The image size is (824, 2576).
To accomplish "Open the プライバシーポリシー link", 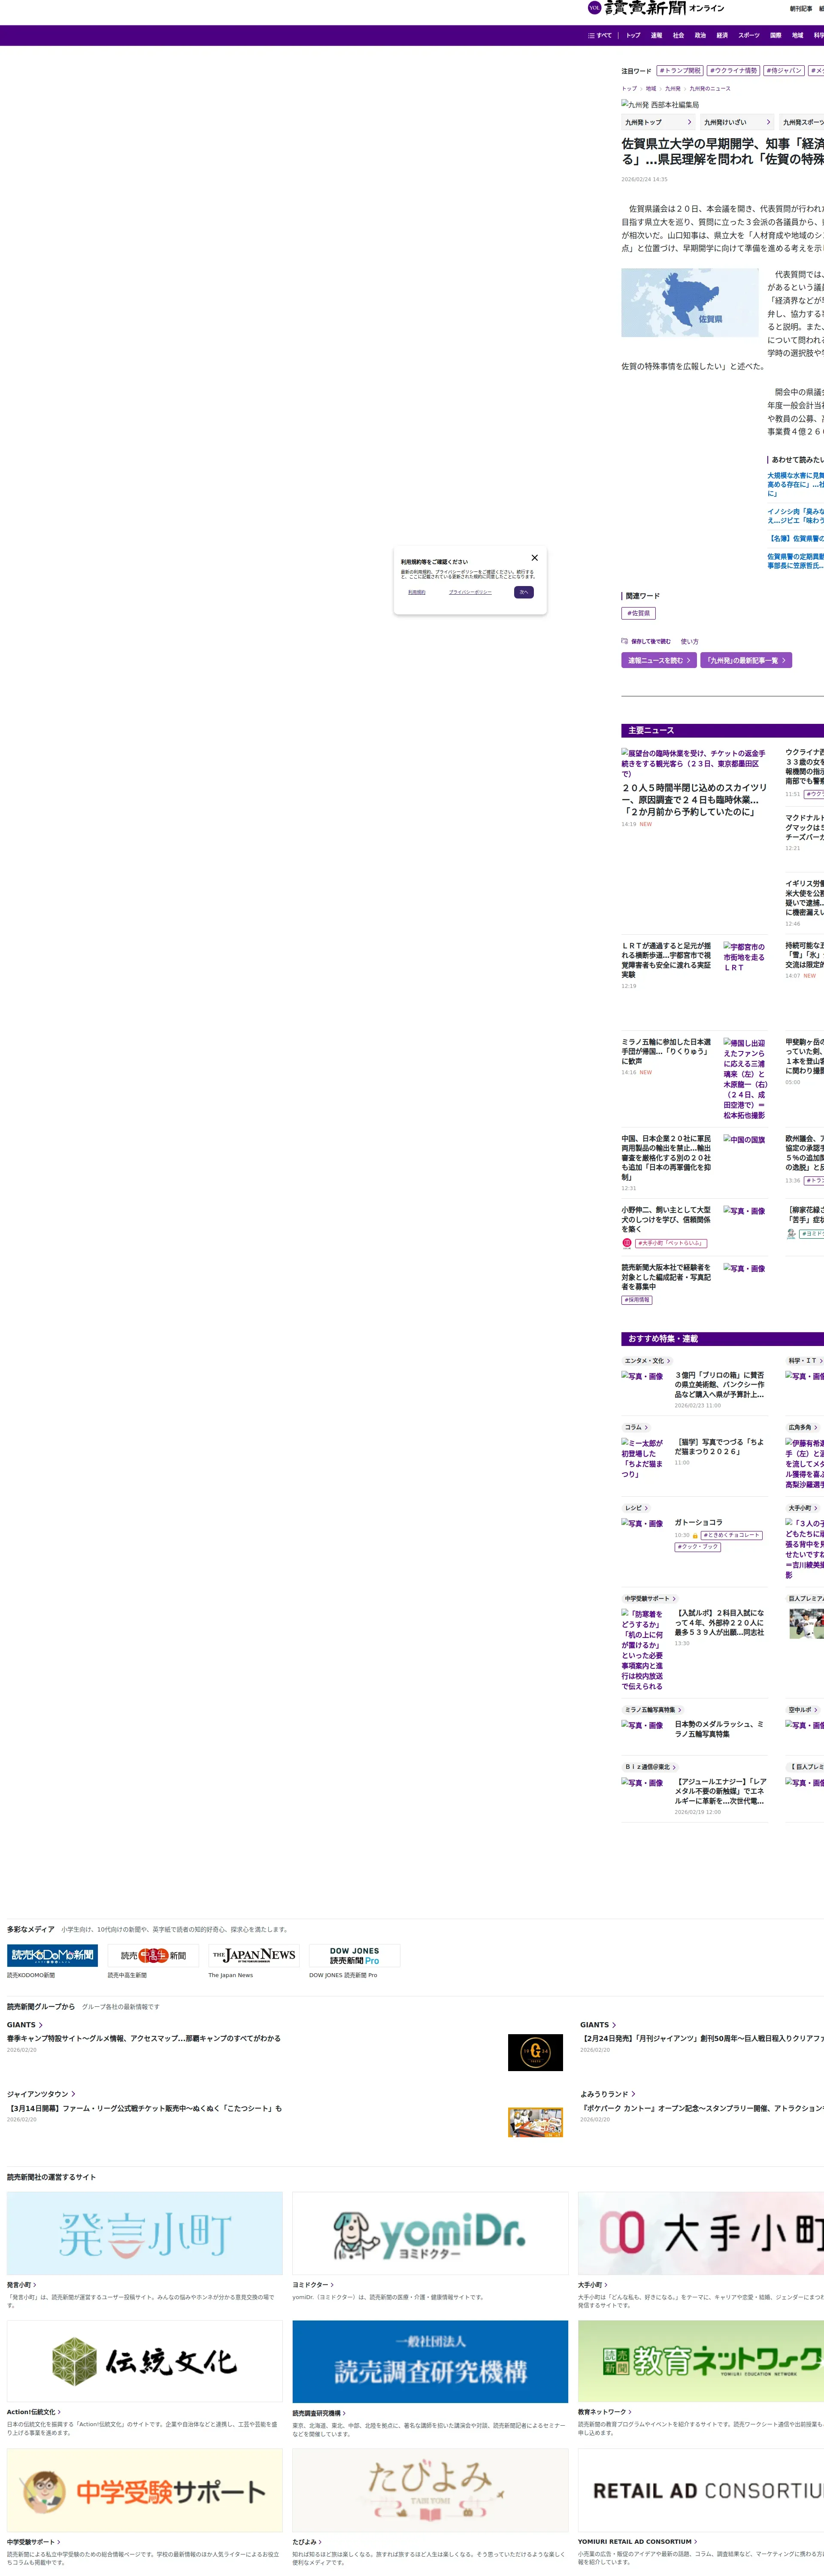I will pos(470,592).
